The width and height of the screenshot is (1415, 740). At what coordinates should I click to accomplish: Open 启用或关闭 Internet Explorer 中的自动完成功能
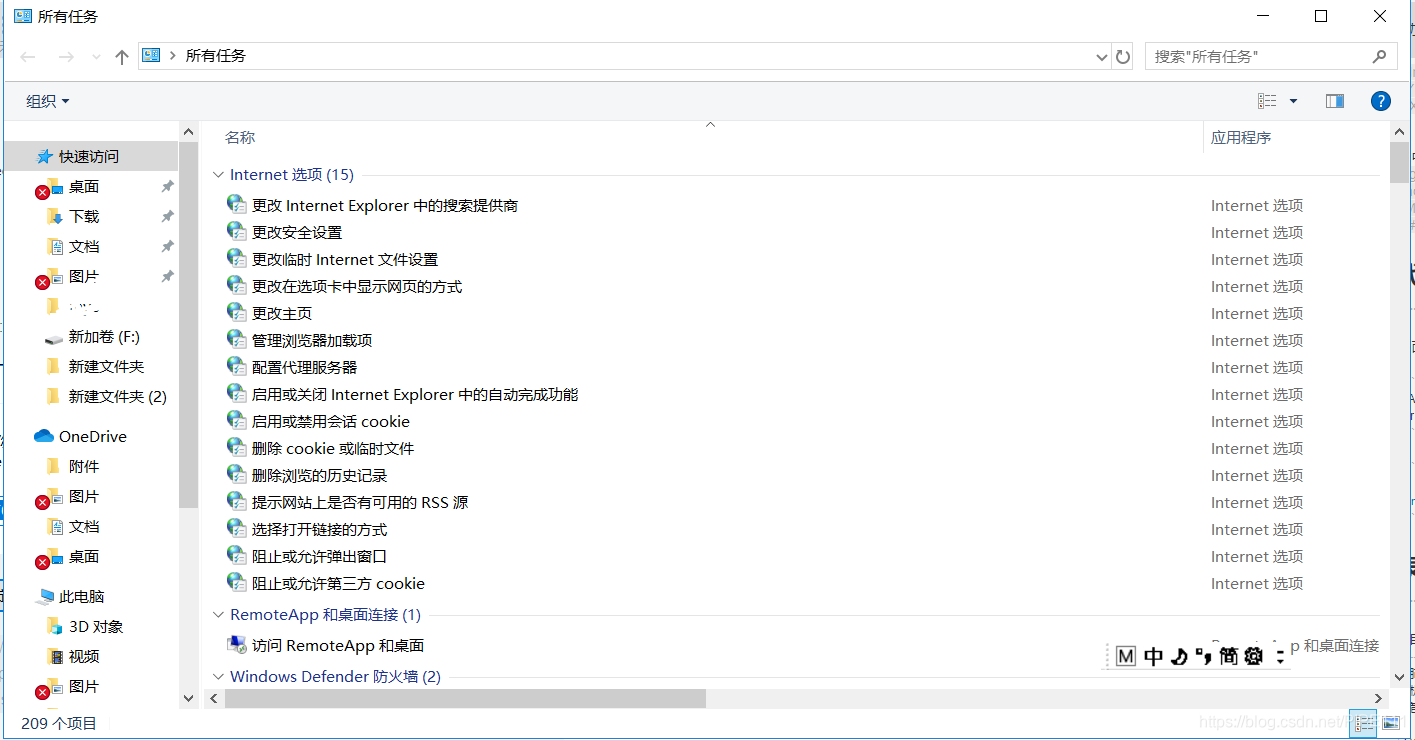pyautogui.click(x=415, y=394)
